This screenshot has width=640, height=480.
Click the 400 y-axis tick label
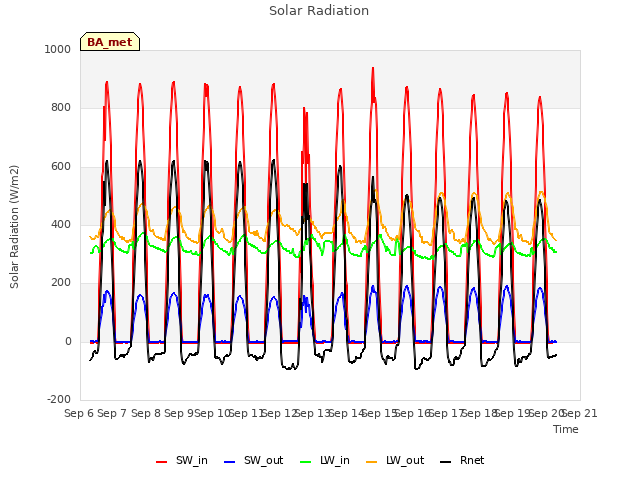(61, 224)
